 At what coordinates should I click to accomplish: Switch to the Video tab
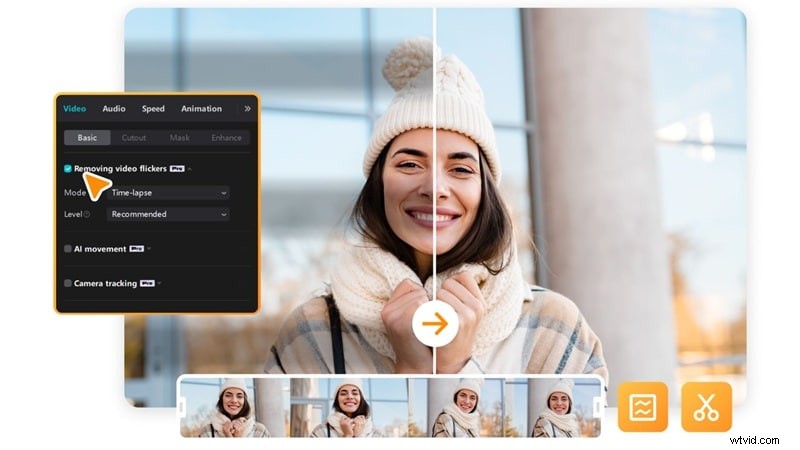tap(74, 109)
